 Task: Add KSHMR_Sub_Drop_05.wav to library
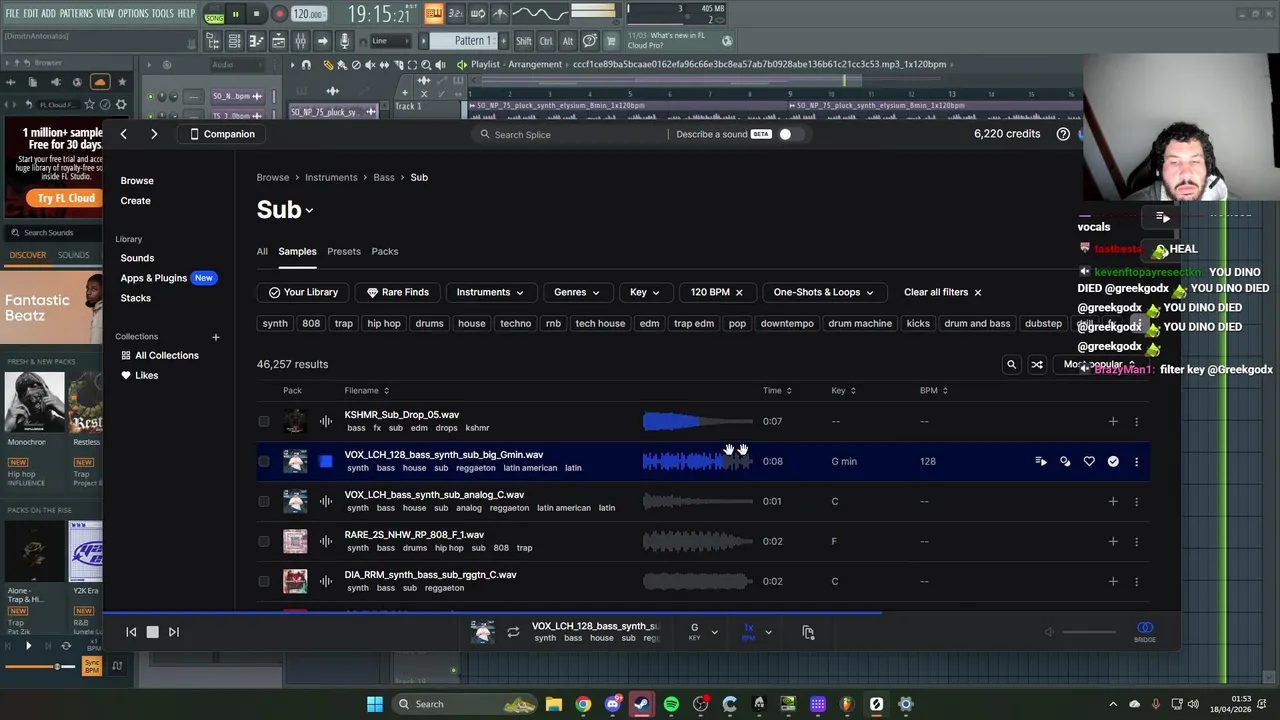(1113, 421)
